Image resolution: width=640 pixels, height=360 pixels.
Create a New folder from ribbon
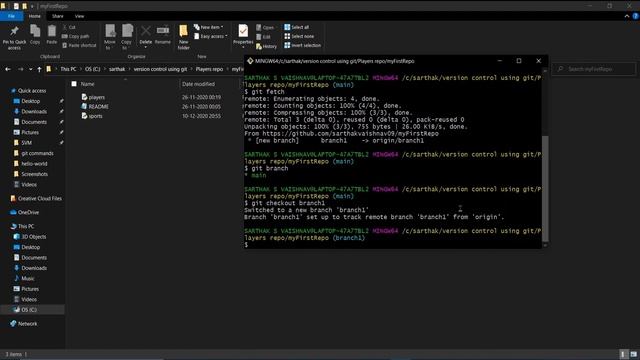pos(184,37)
